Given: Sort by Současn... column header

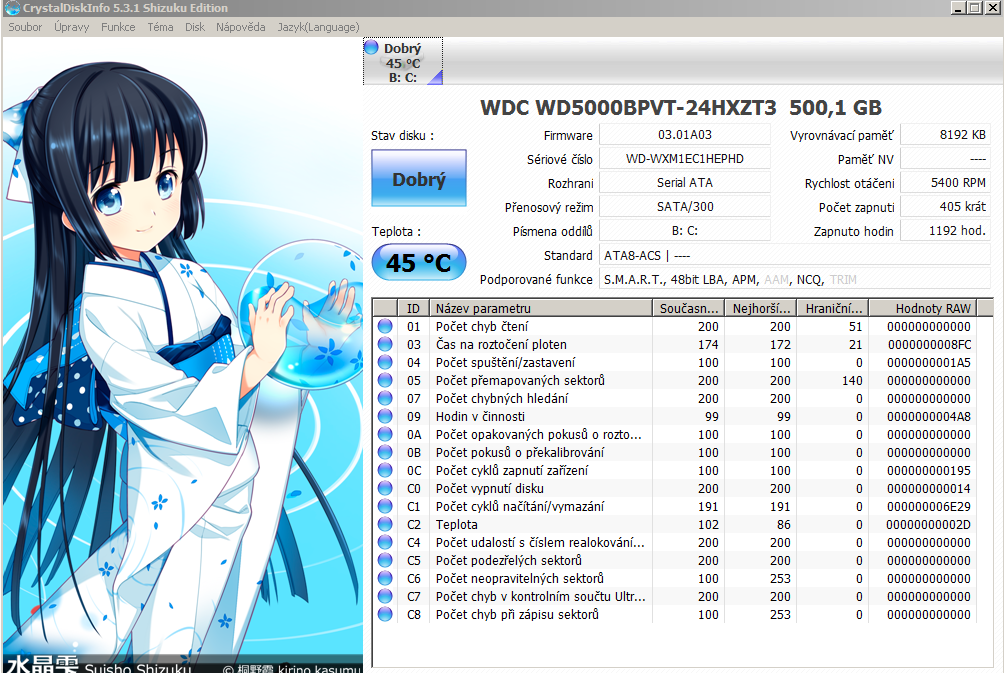Looking at the screenshot, I should coord(688,308).
